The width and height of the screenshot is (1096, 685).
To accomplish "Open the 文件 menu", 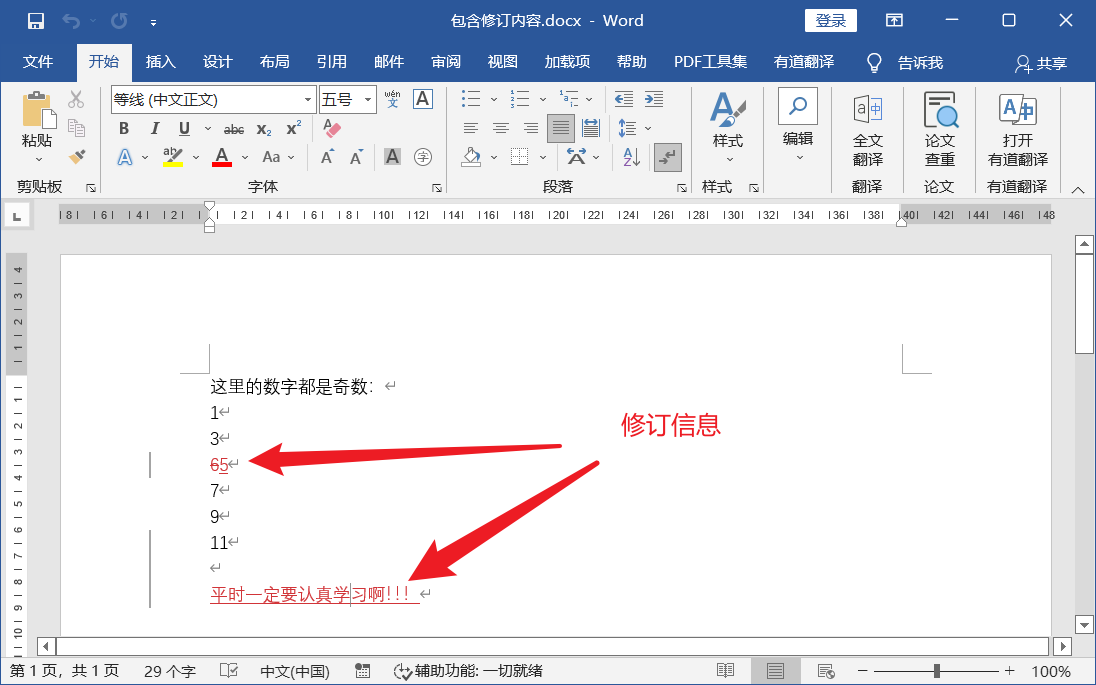I will coord(39,61).
